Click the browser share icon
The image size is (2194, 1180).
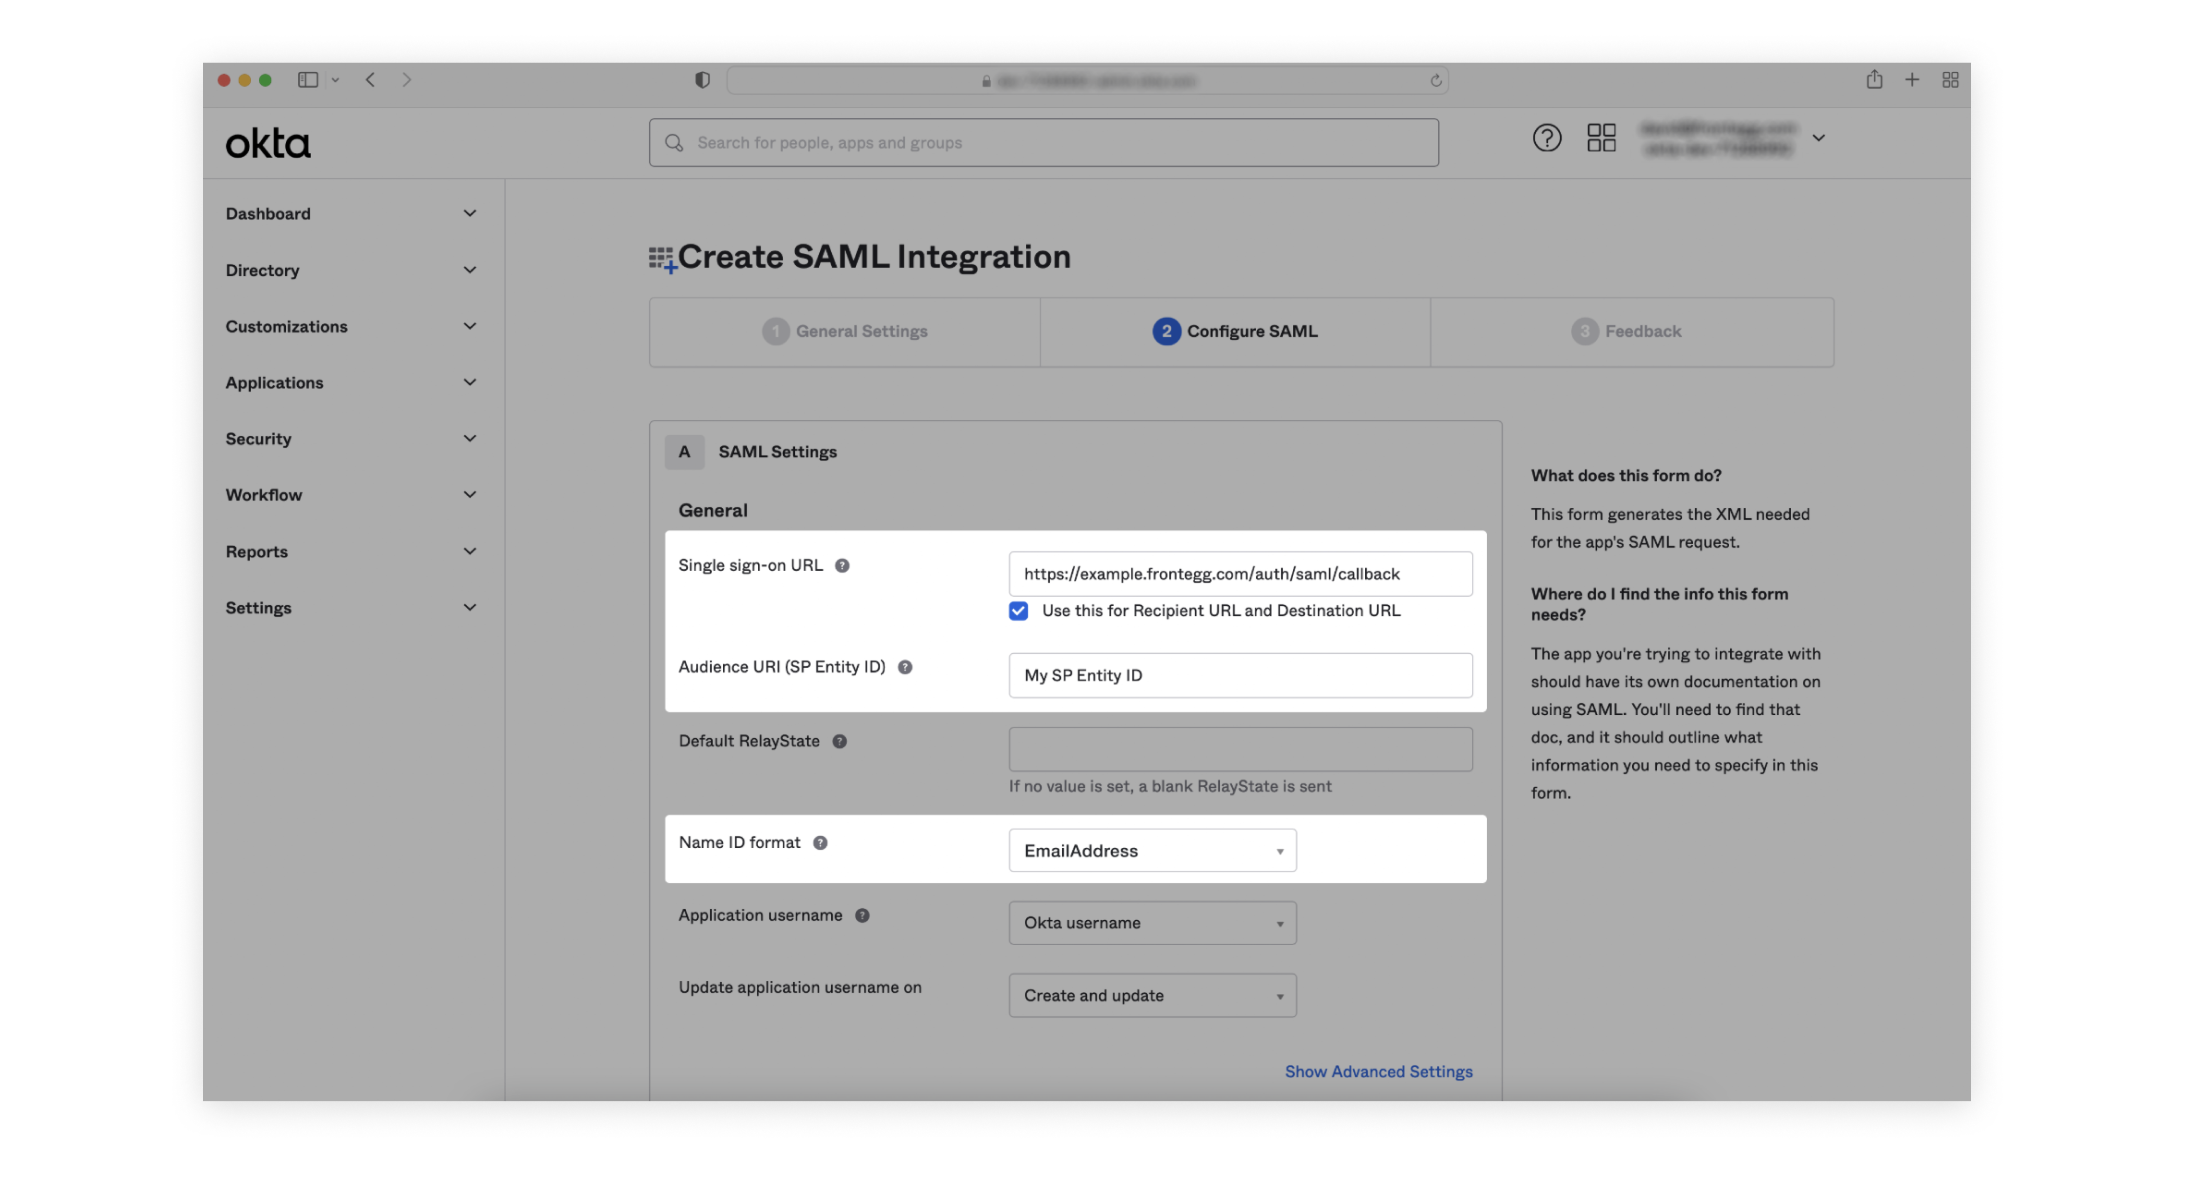[1874, 80]
